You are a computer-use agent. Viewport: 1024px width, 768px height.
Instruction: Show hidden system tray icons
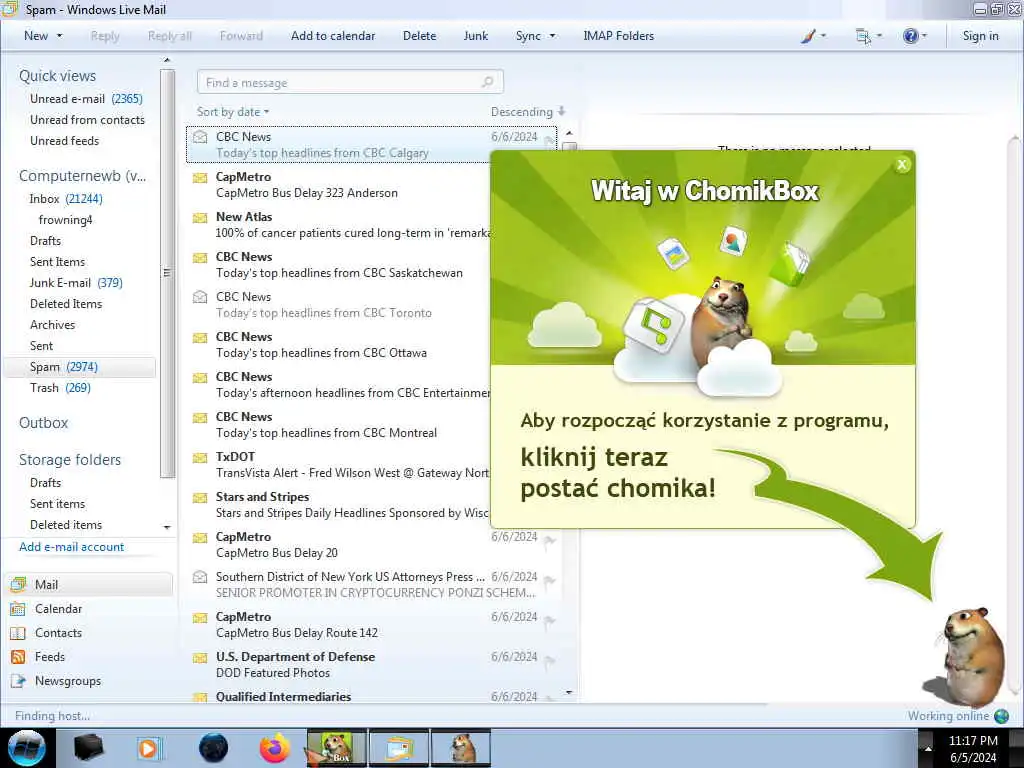927,748
